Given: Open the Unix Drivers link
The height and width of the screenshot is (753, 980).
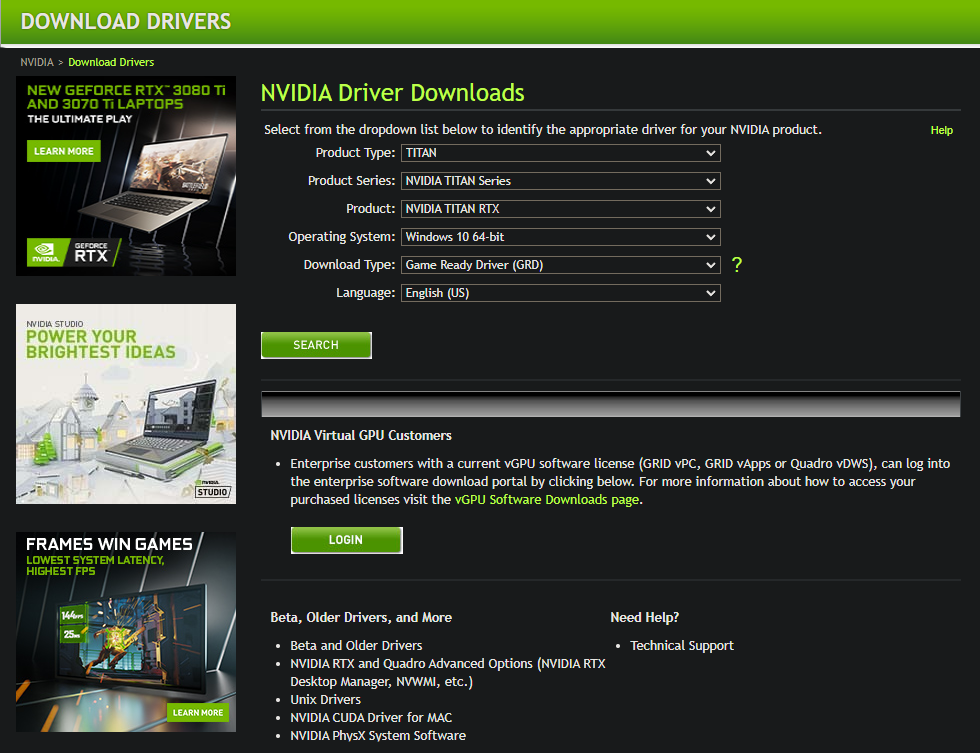Looking at the screenshot, I should pos(326,699).
